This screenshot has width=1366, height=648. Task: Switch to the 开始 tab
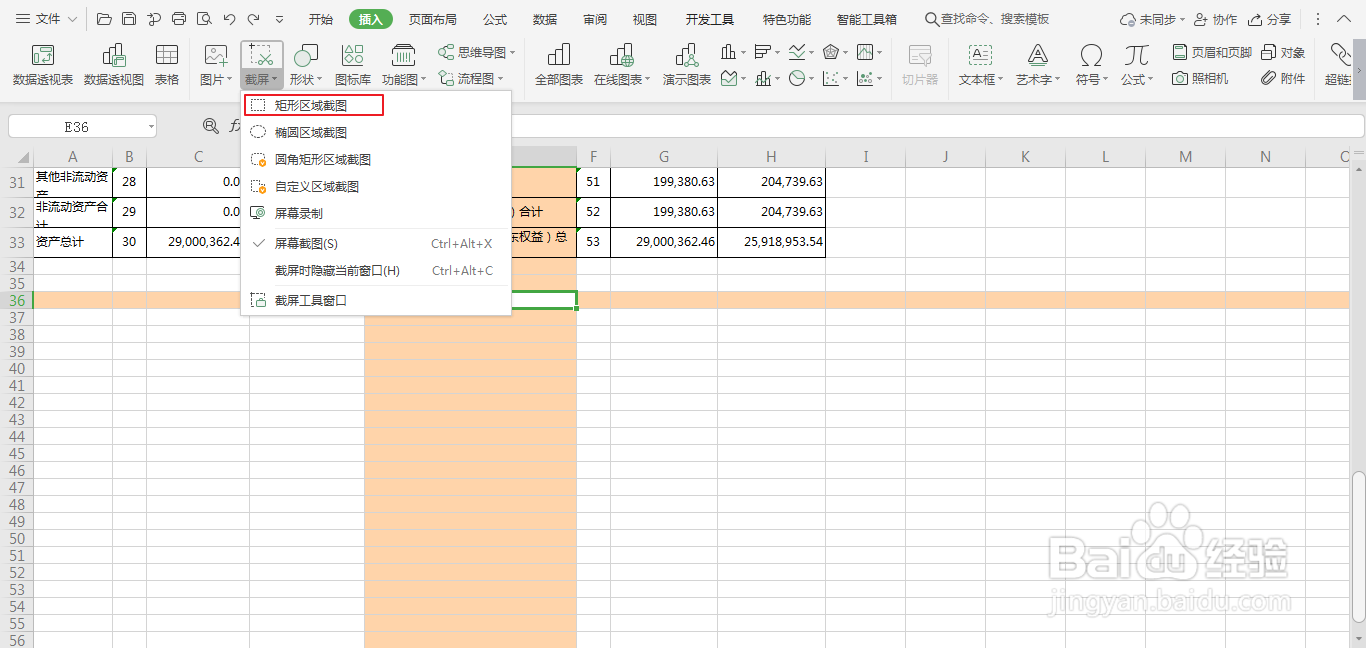pos(321,19)
